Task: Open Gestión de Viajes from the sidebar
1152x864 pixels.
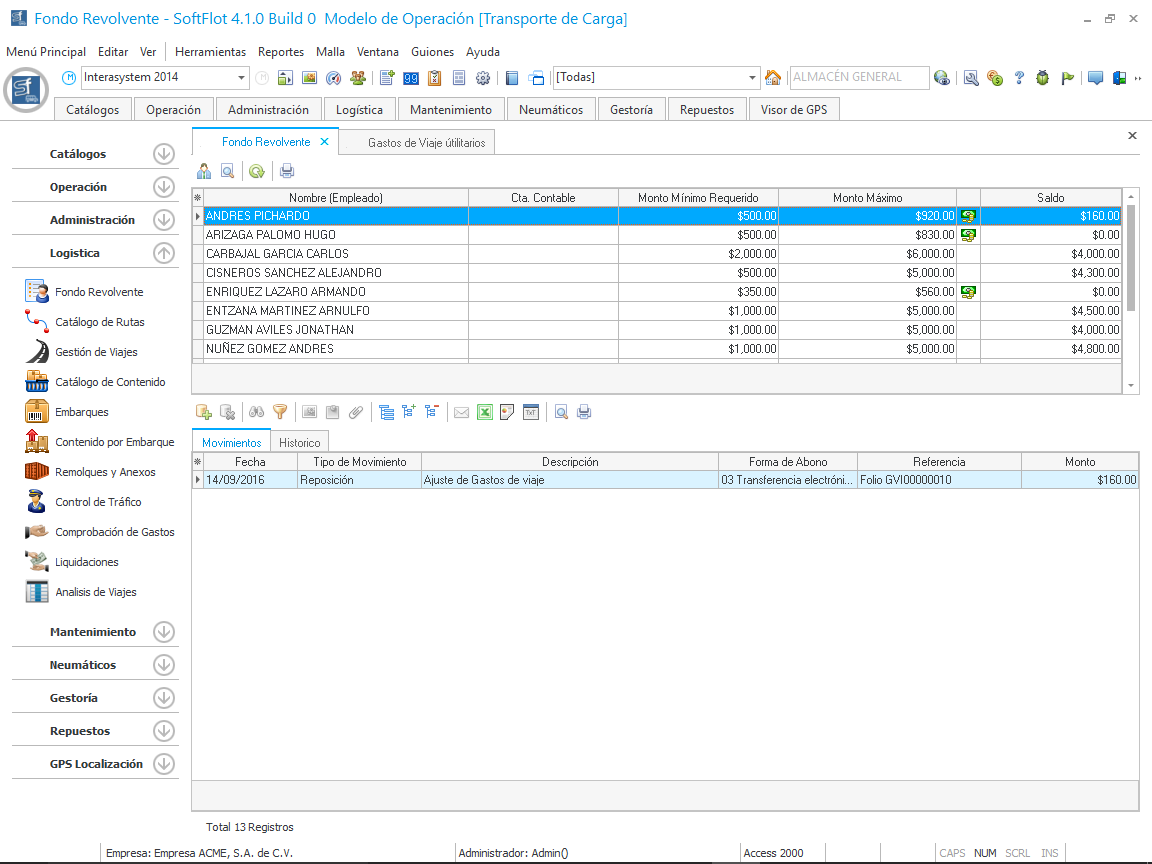Action: pos(96,352)
